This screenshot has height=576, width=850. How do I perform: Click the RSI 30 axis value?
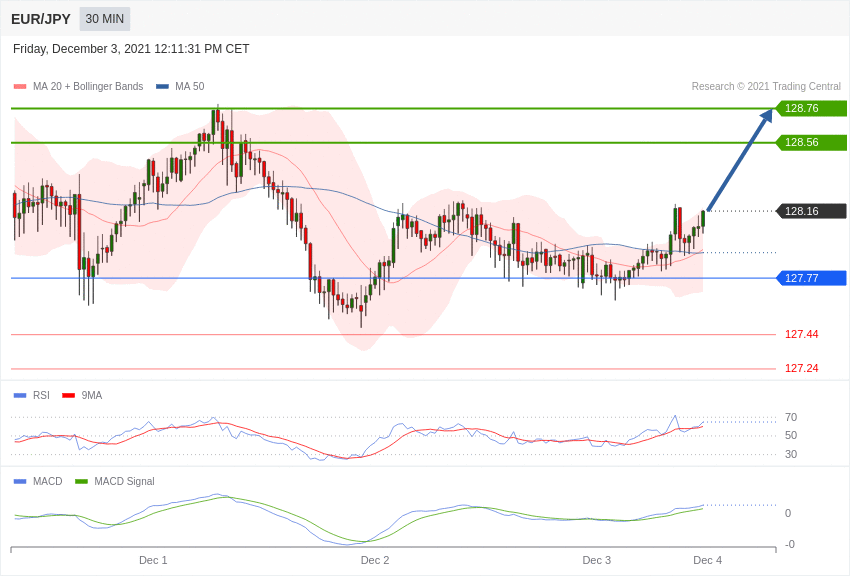(x=791, y=454)
